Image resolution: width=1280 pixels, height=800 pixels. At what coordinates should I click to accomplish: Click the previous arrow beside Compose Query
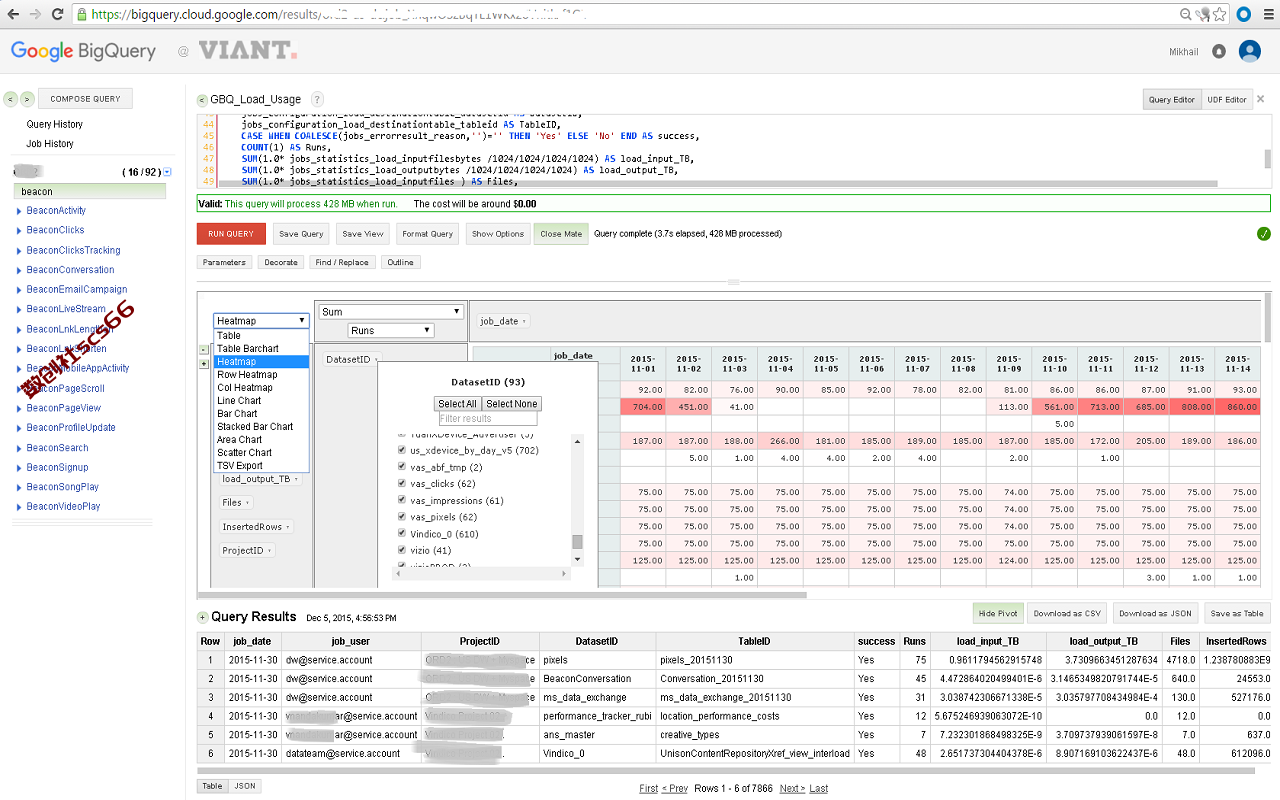[10, 99]
